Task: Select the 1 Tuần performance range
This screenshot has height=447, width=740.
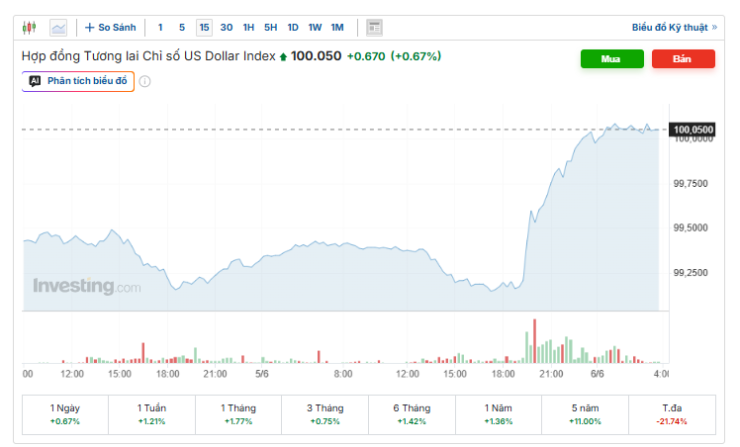Action: tap(151, 414)
